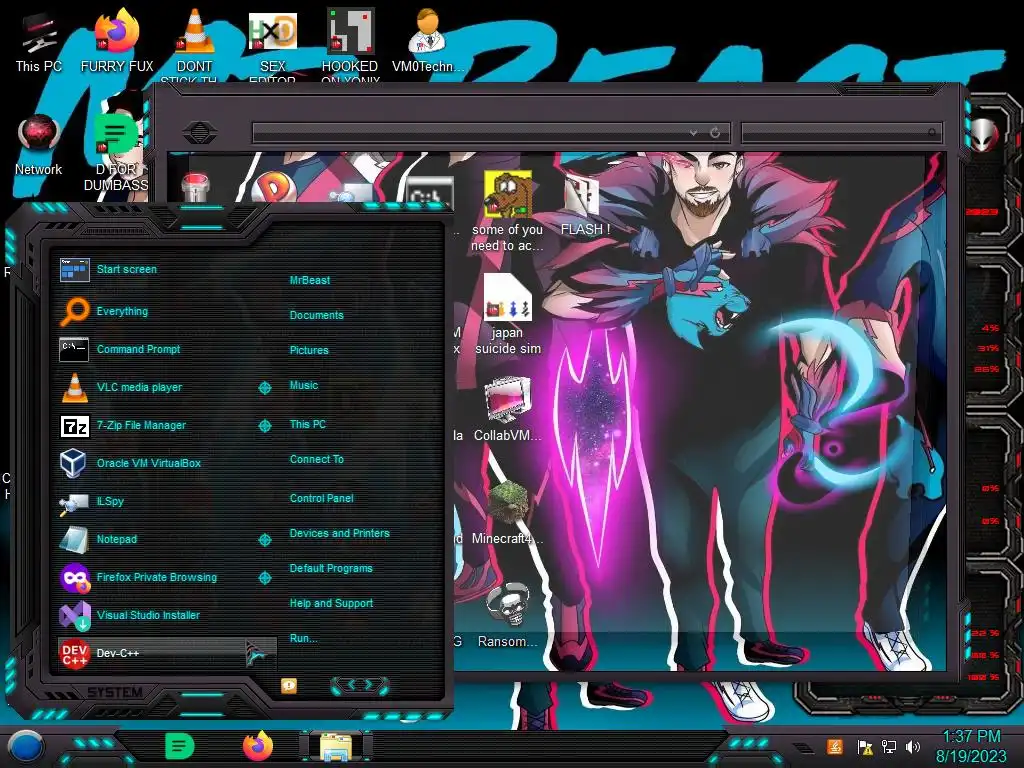Click the Start orb button

(25, 746)
